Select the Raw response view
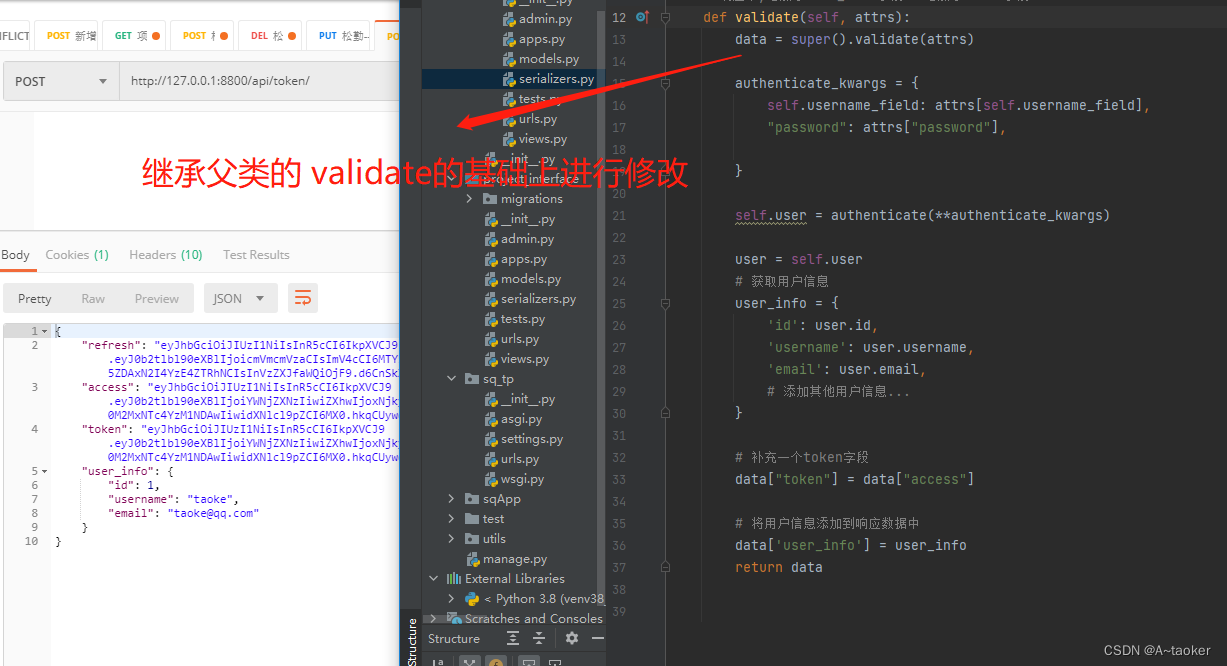Screen dimensions: 1227x666 [x=93, y=298]
